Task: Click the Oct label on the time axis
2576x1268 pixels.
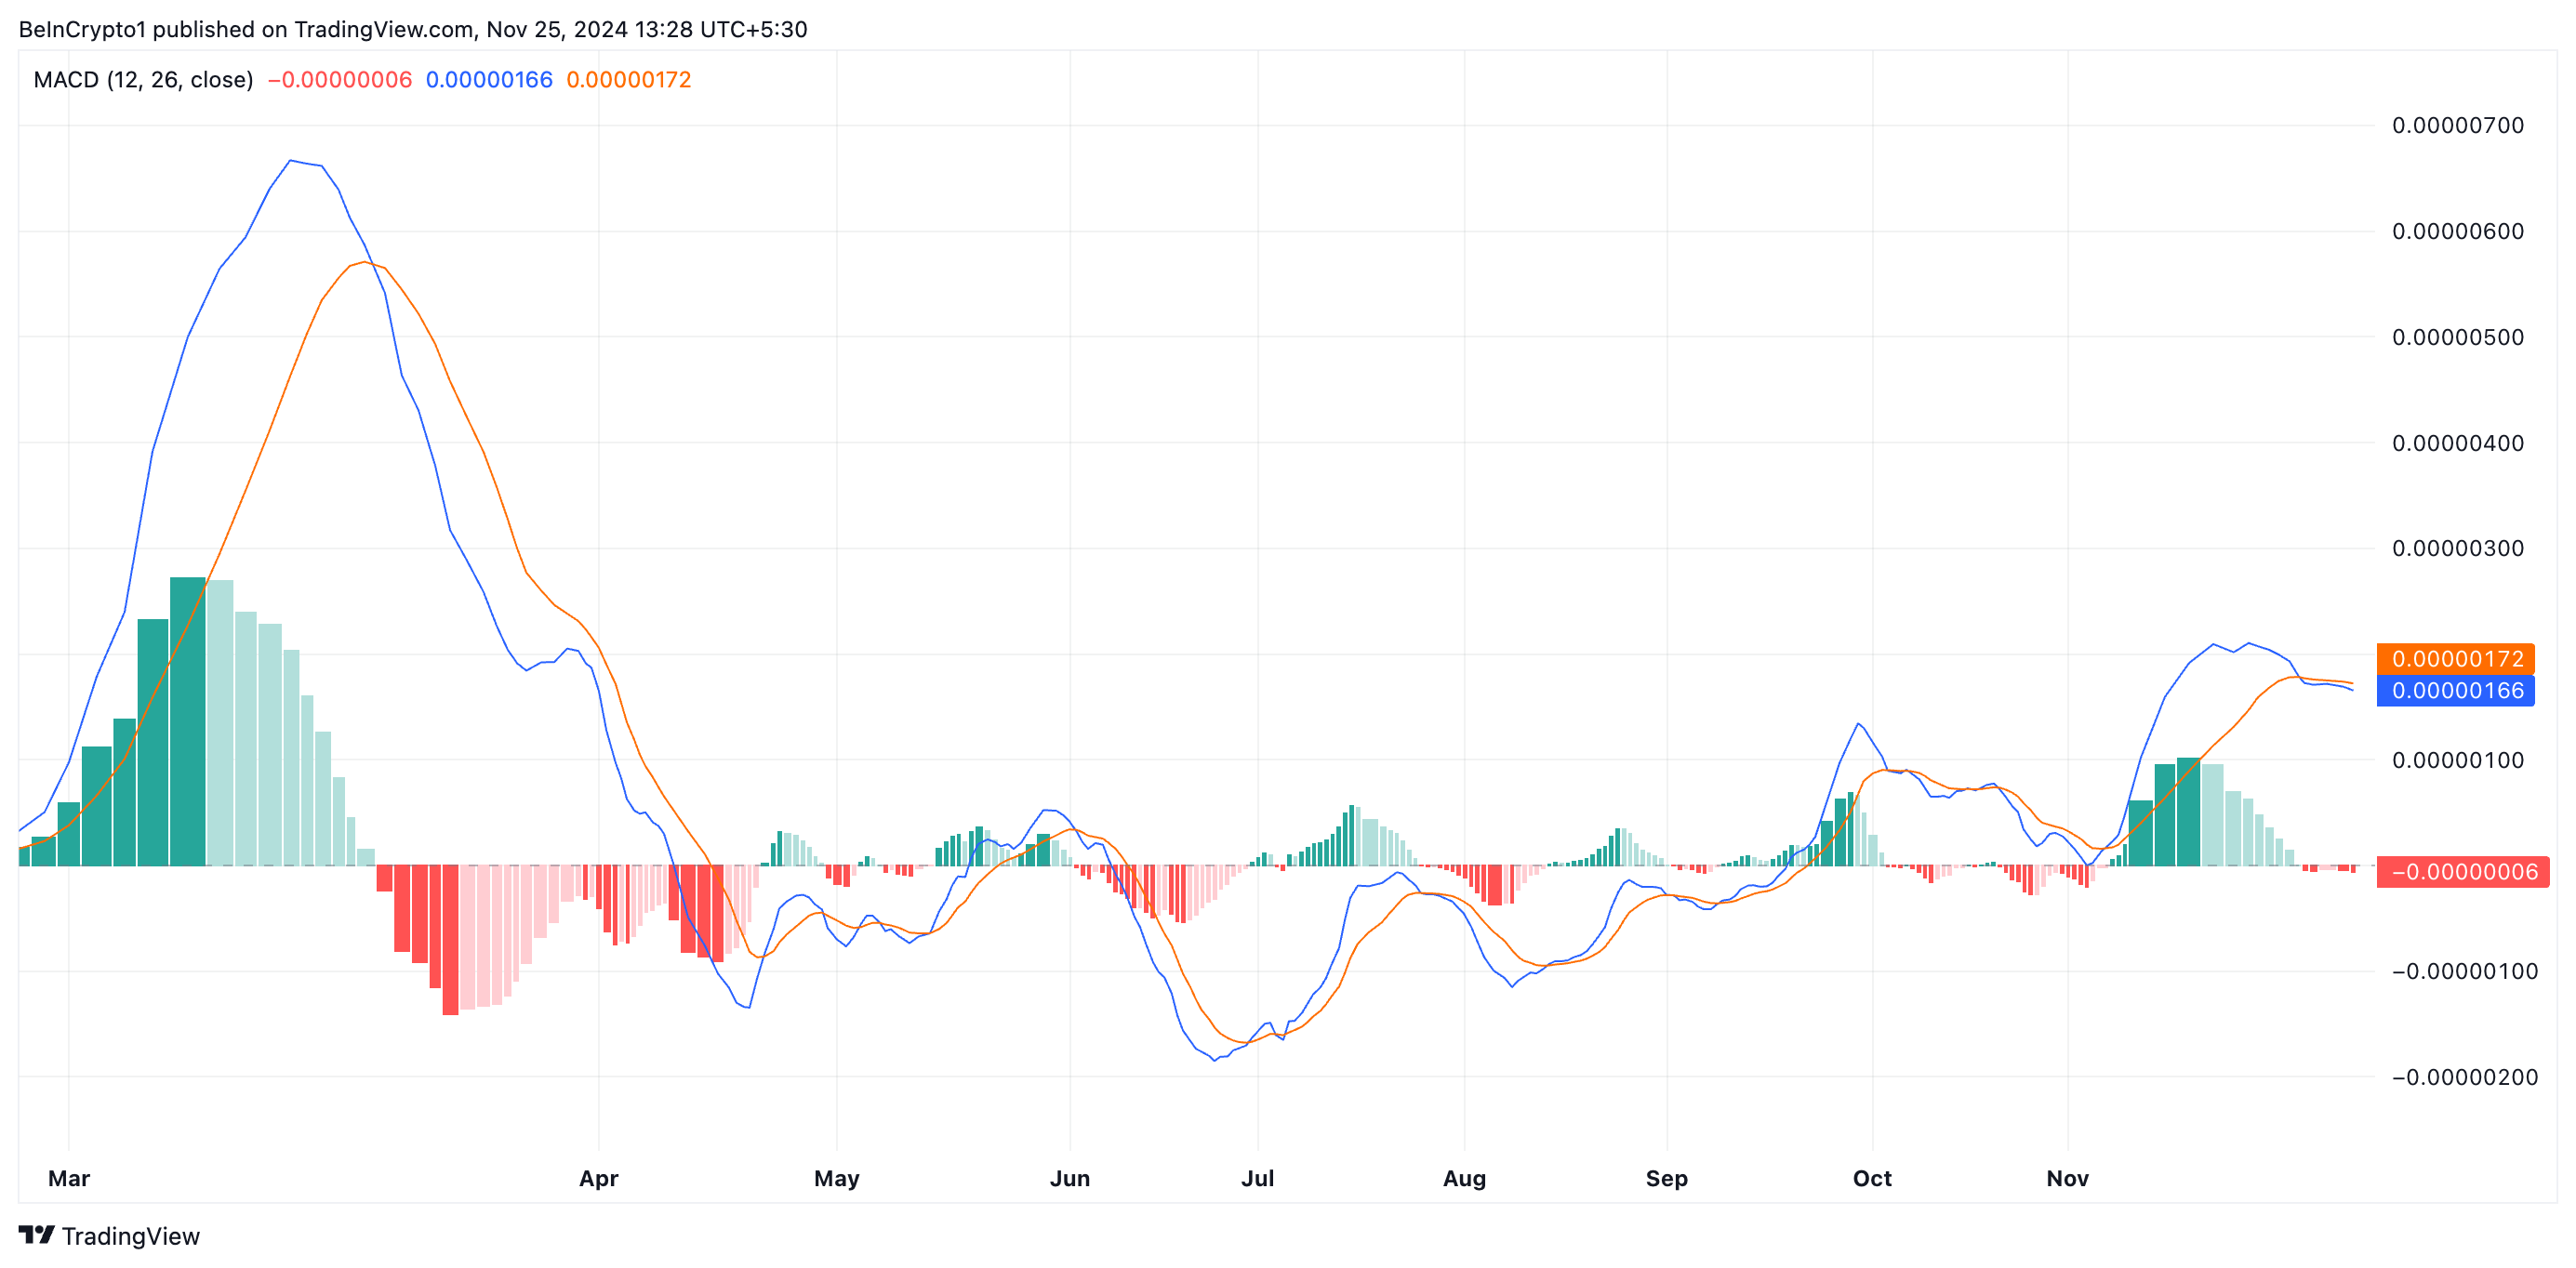Action: click(1871, 1178)
